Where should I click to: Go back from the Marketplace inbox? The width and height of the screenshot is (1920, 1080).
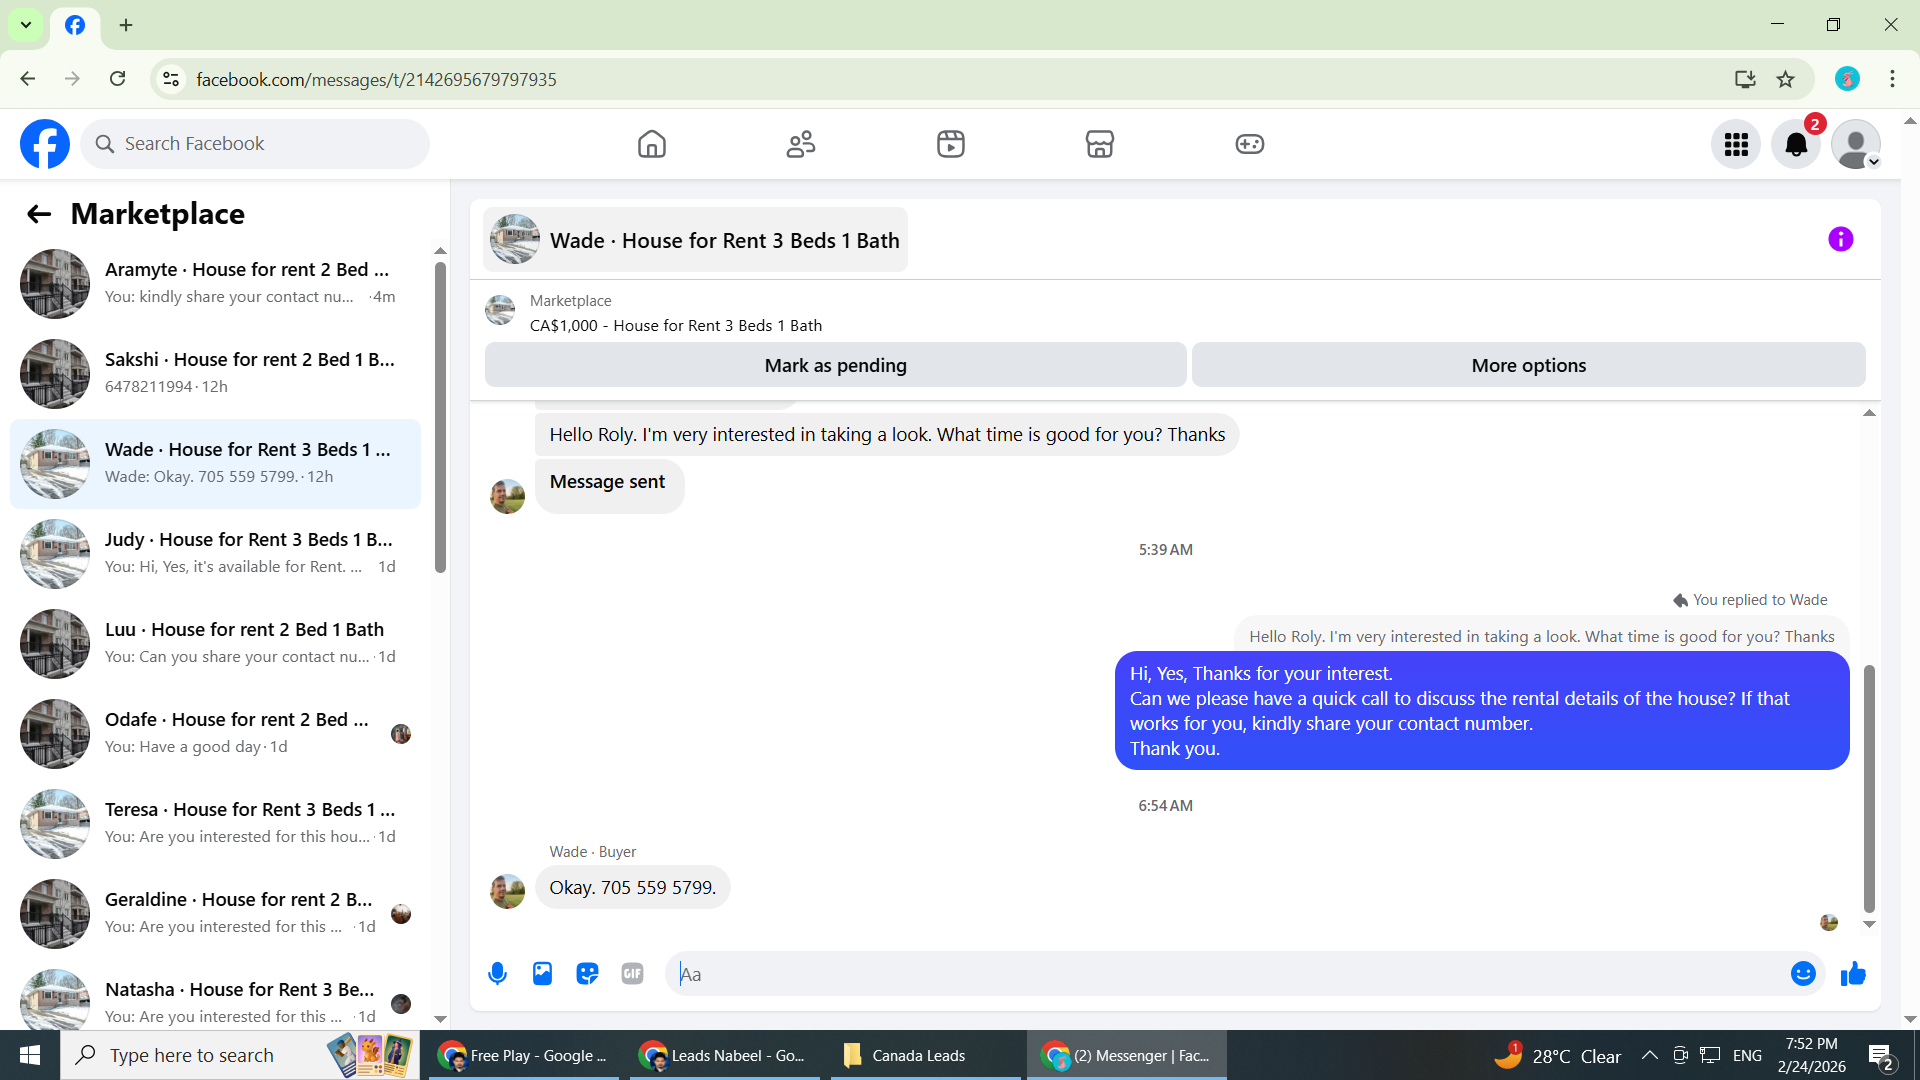click(39, 214)
